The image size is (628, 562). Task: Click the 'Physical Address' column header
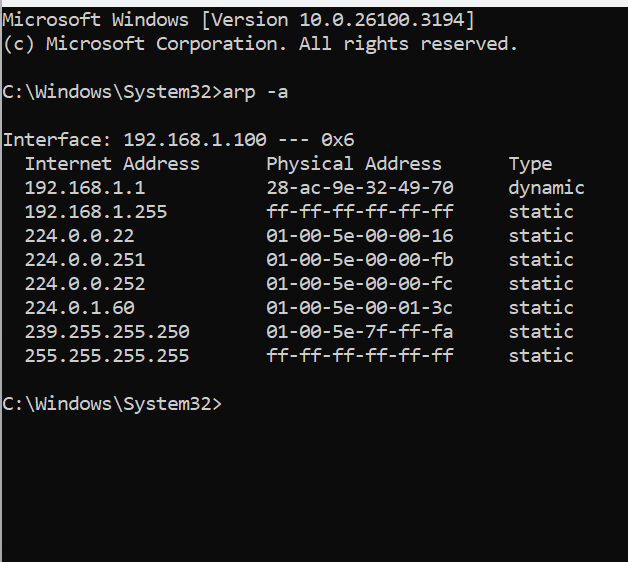(x=354, y=164)
